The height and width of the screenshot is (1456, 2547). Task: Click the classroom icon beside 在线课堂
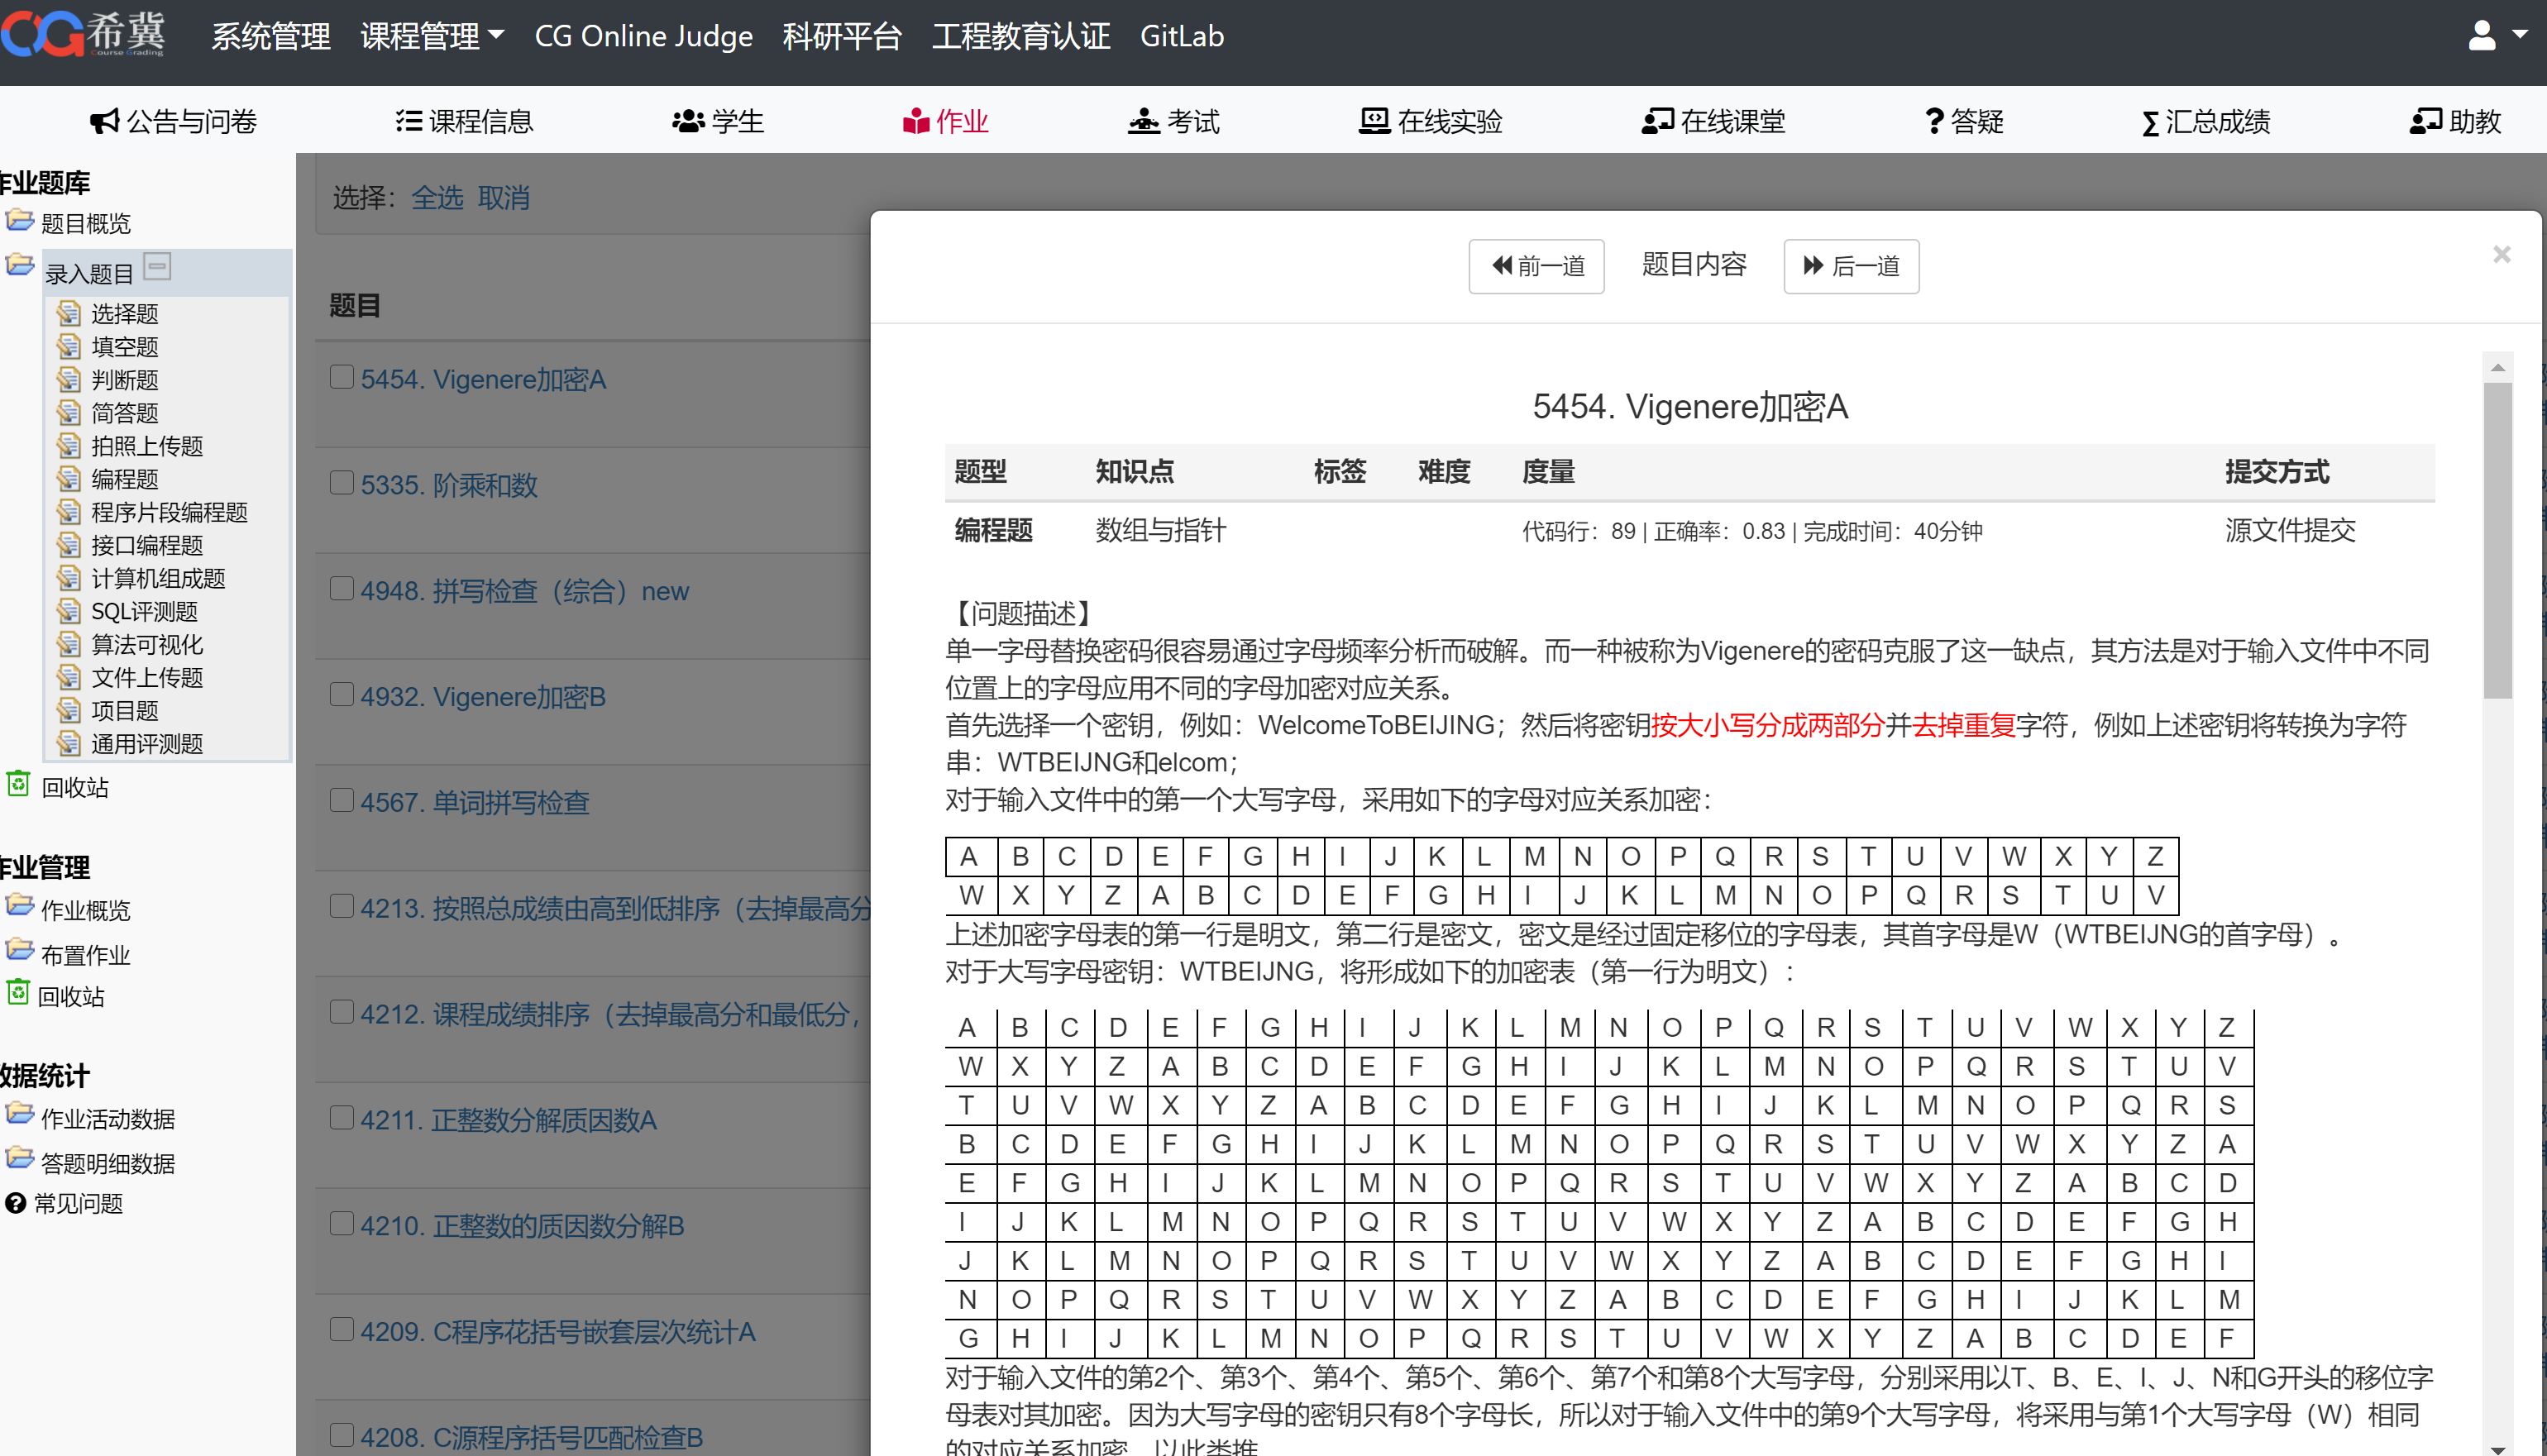[1657, 121]
